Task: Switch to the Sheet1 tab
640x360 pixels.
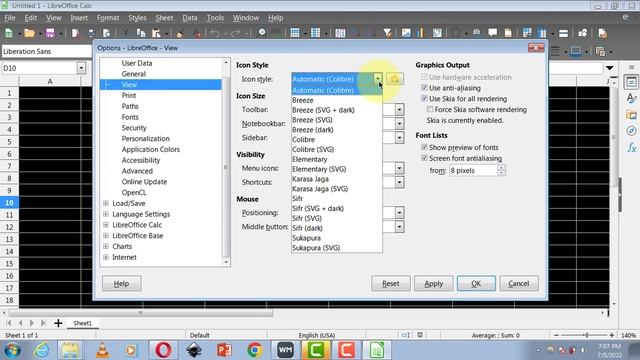Action: 82,323
